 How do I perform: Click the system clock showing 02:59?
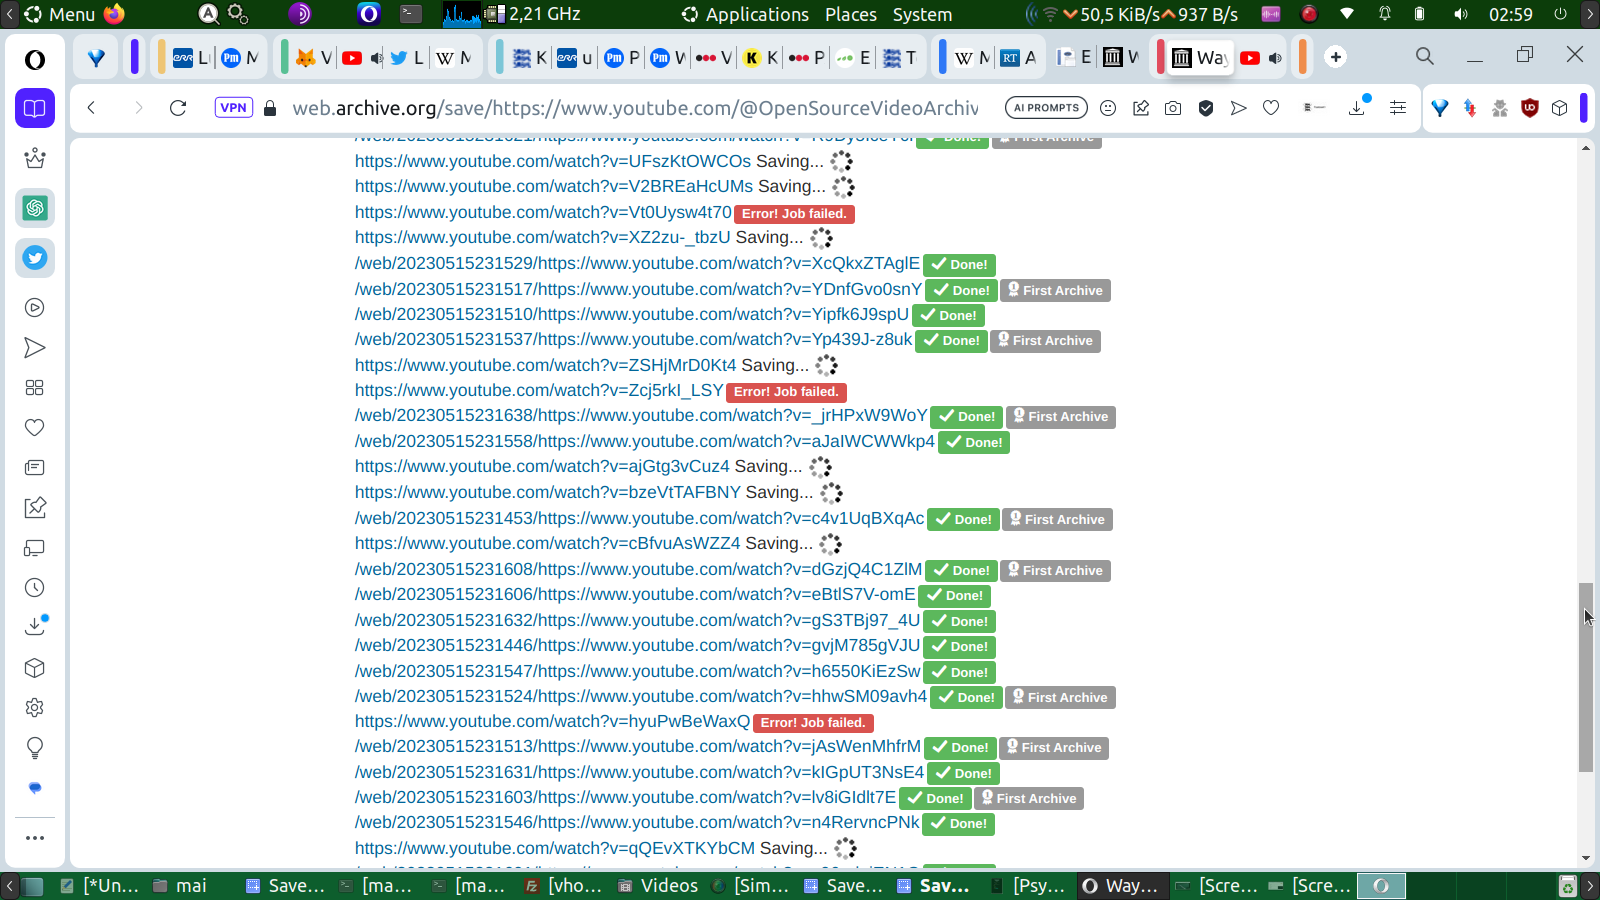point(1510,14)
